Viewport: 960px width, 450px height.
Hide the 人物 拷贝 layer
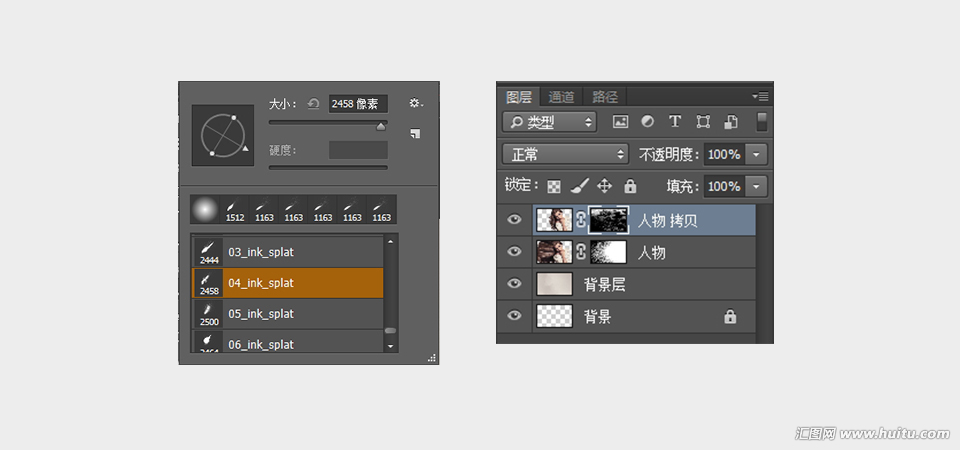coord(514,219)
